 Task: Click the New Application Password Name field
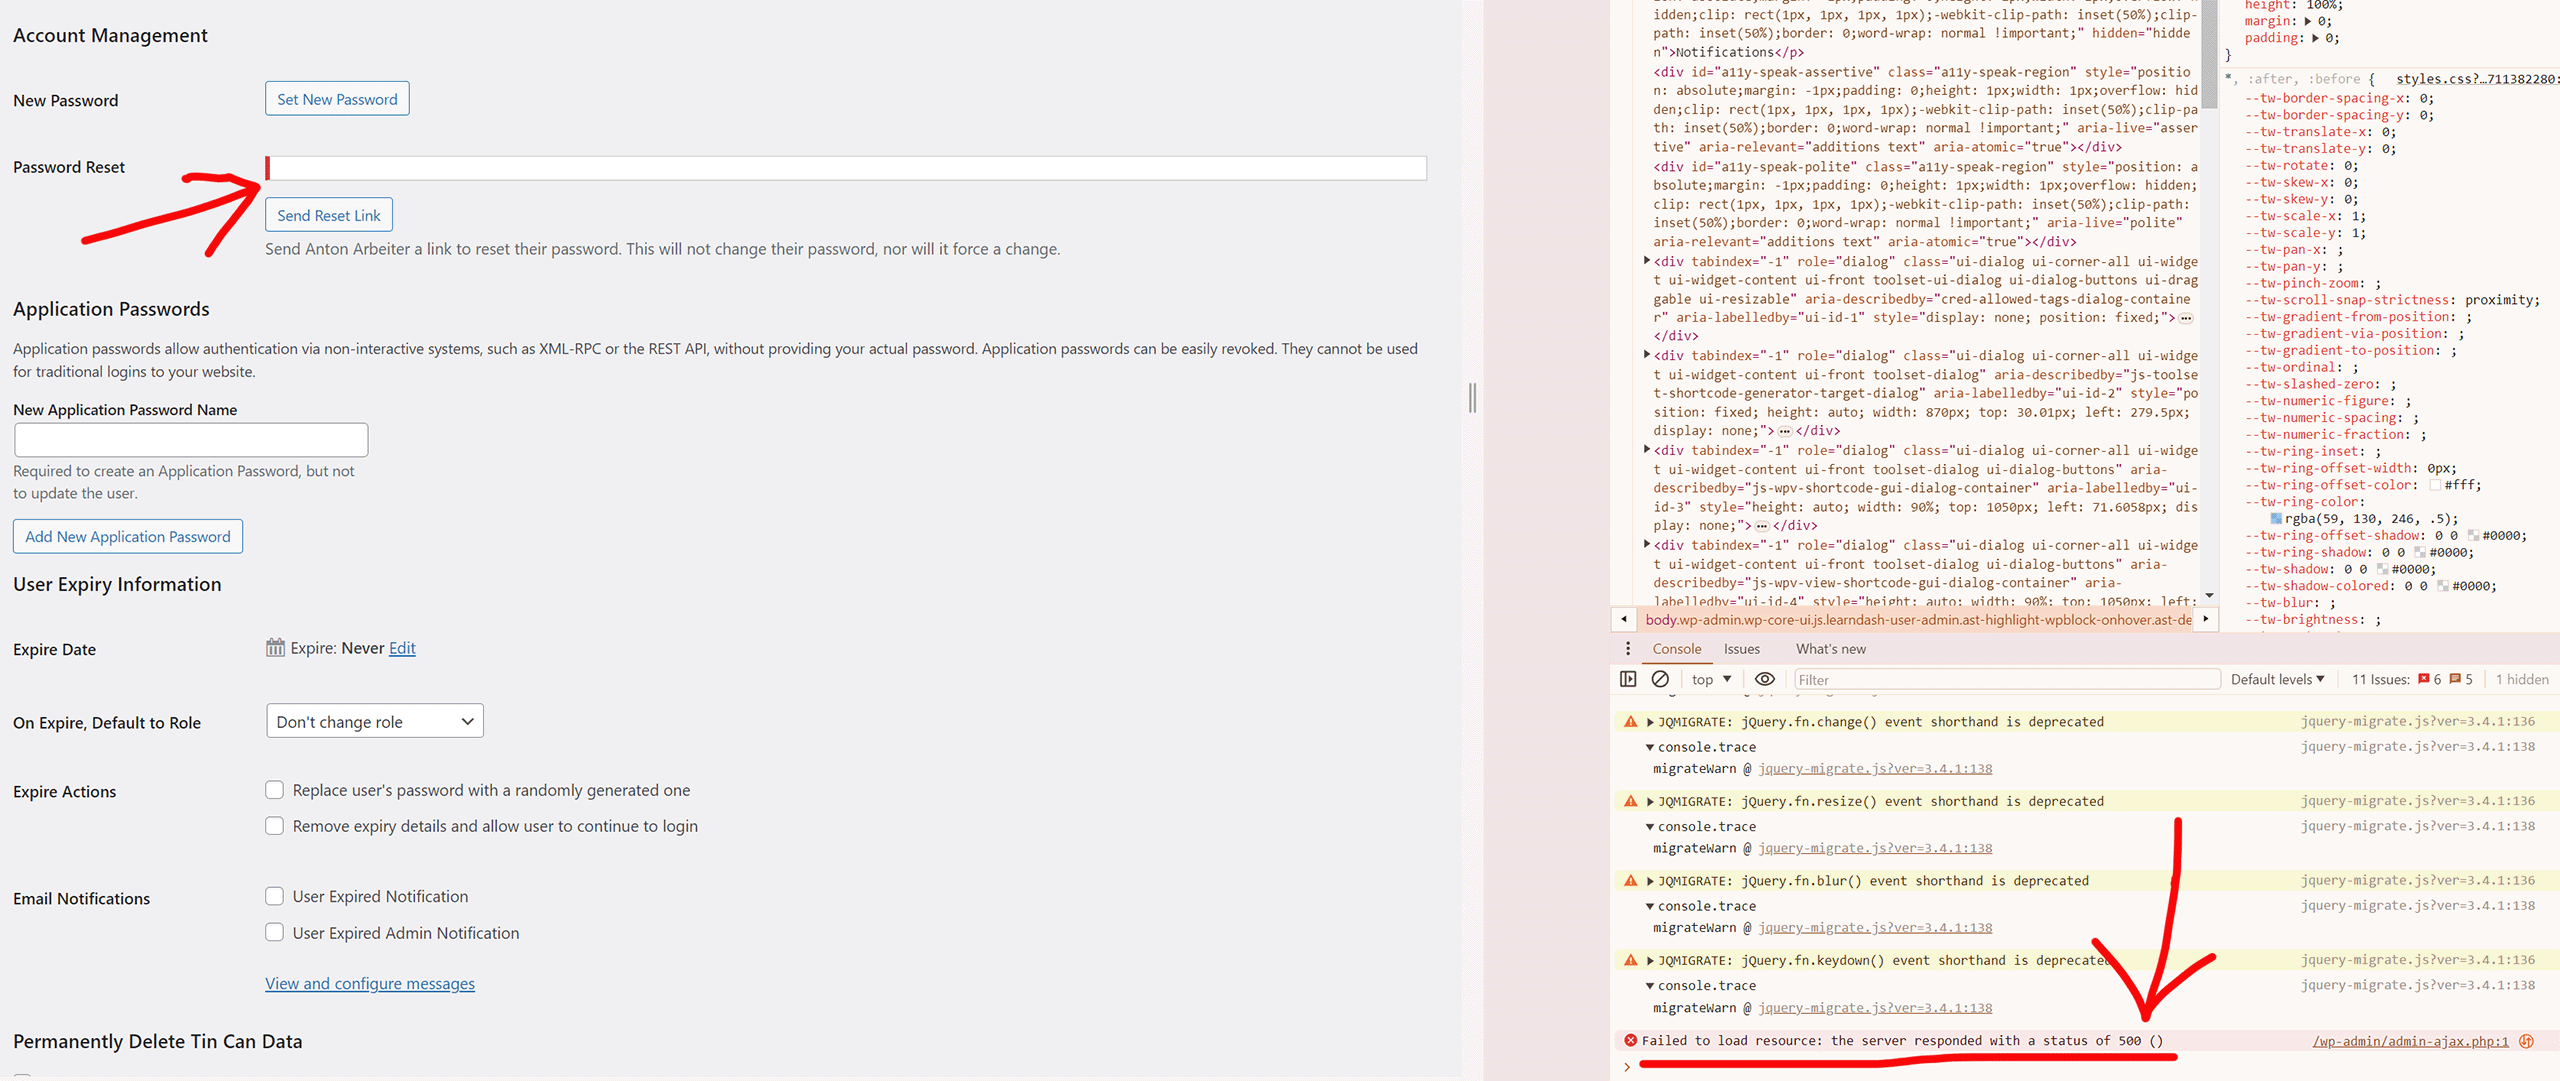click(x=191, y=440)
